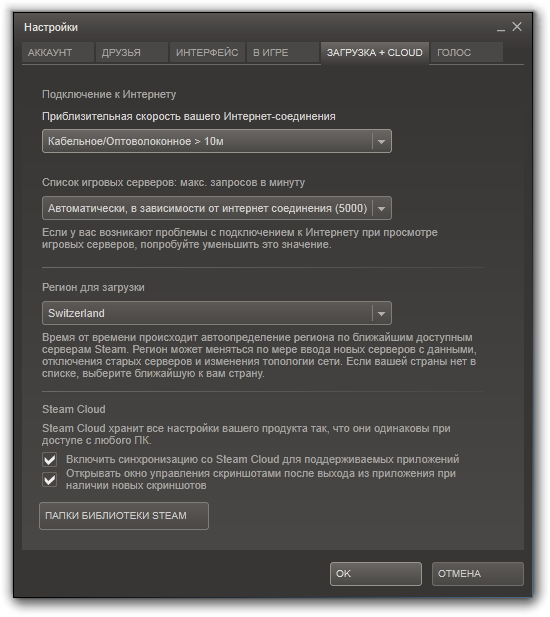550x617 pixels.
Task: Expand the Switzerland download region dropdown arrow
Action: 381,313
